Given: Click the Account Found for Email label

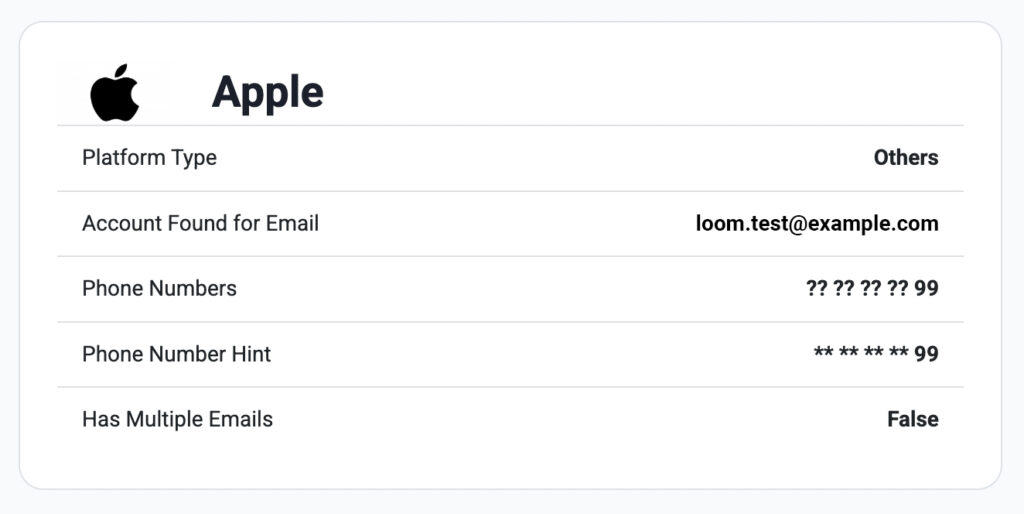Looking at the screenshot, I should (x=200, y=223).
